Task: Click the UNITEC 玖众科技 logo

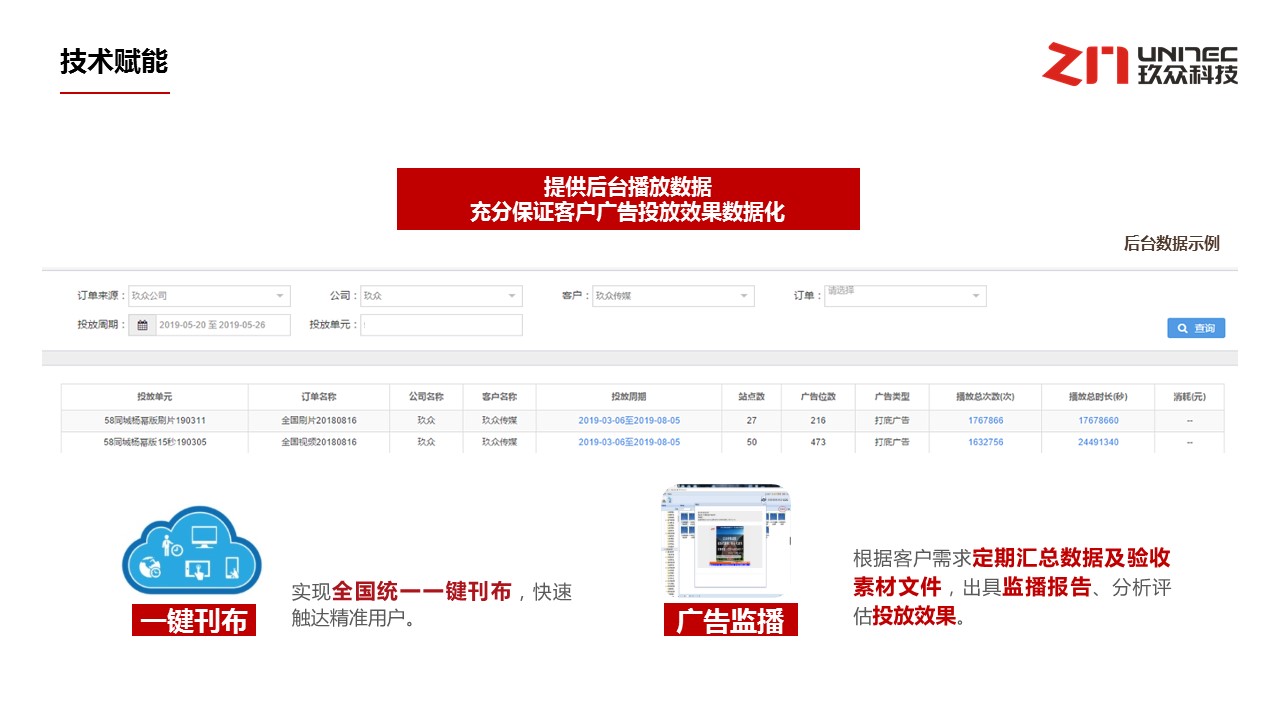Action: click(1140, 64)
